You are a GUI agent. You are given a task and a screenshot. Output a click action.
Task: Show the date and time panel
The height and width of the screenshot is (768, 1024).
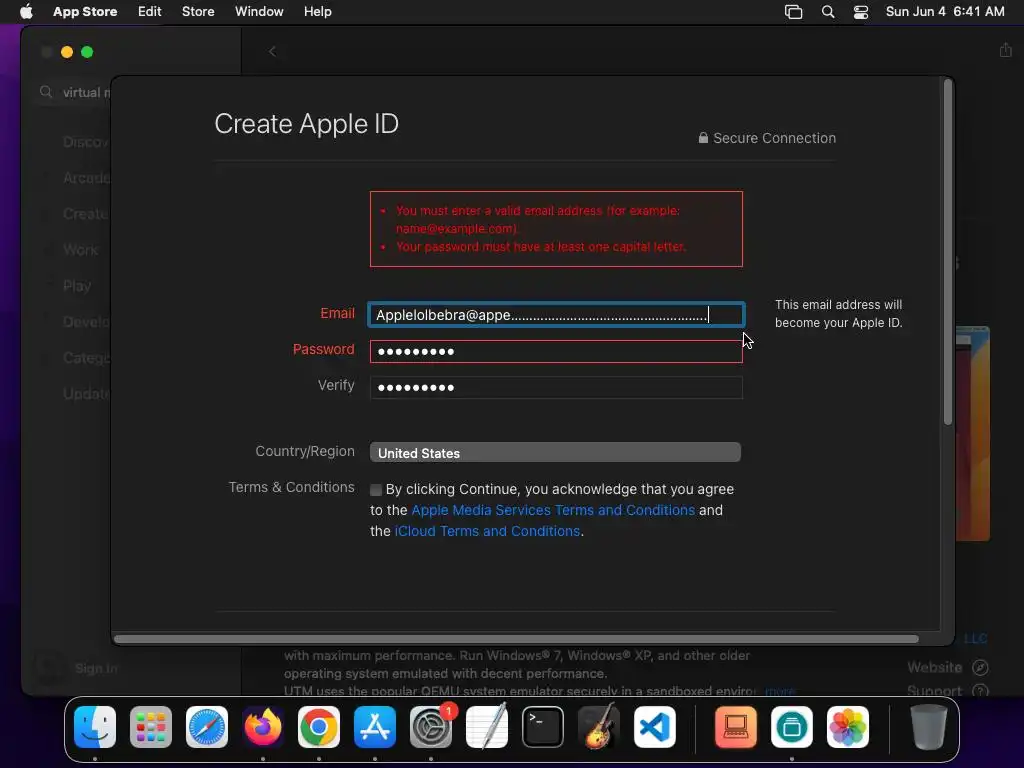point(945,11)
